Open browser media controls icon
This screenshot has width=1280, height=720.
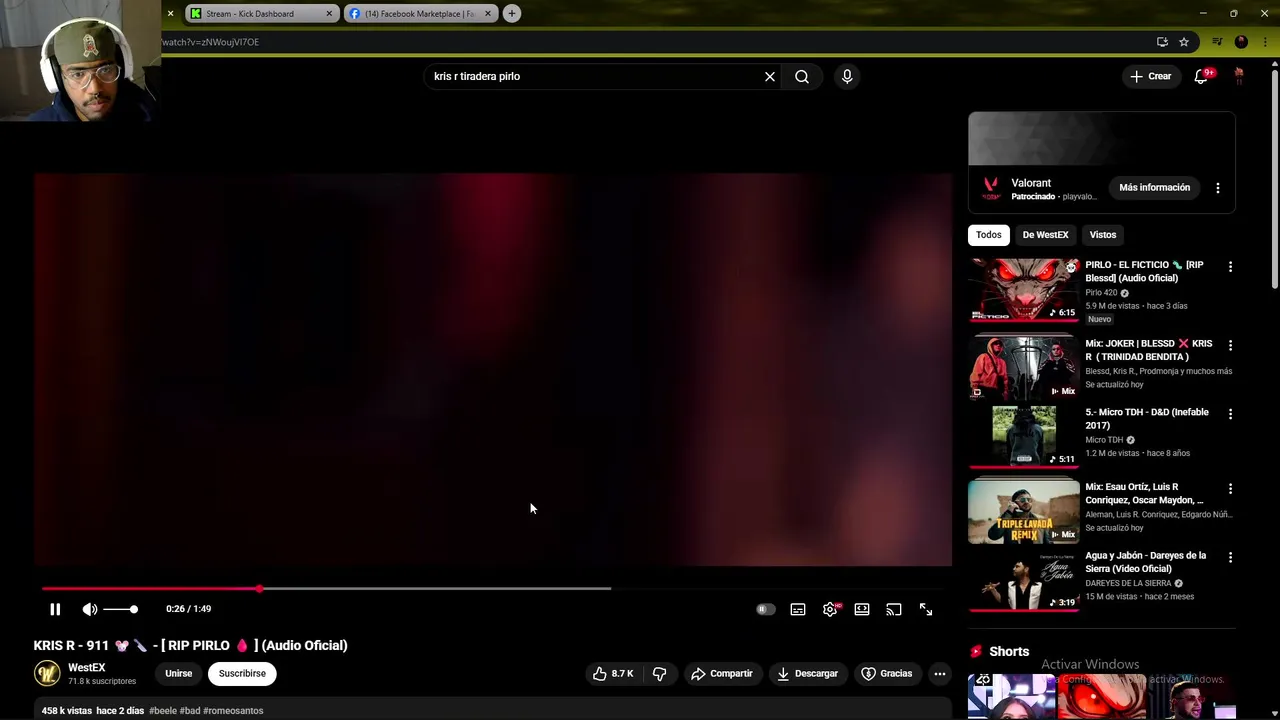coord(1217,42)
